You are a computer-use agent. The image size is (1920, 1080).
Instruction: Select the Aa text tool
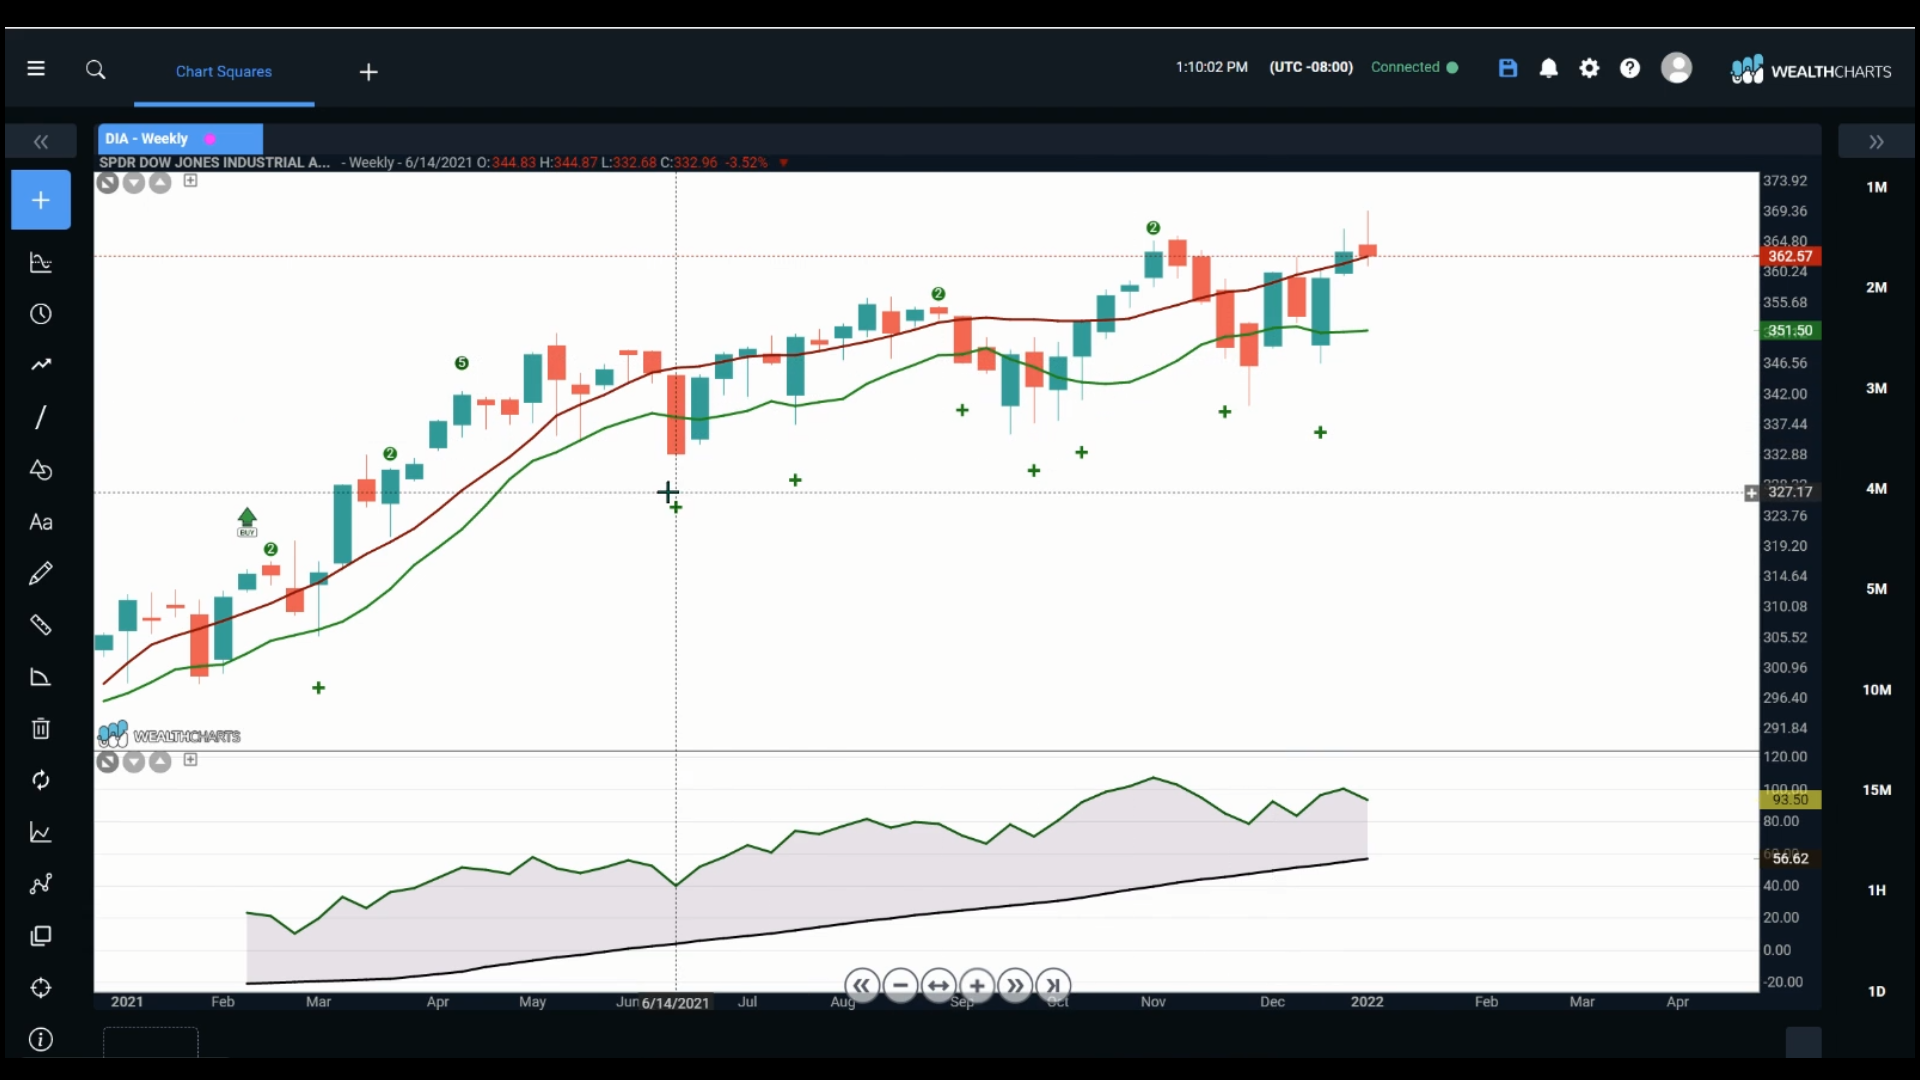point(41,522)
